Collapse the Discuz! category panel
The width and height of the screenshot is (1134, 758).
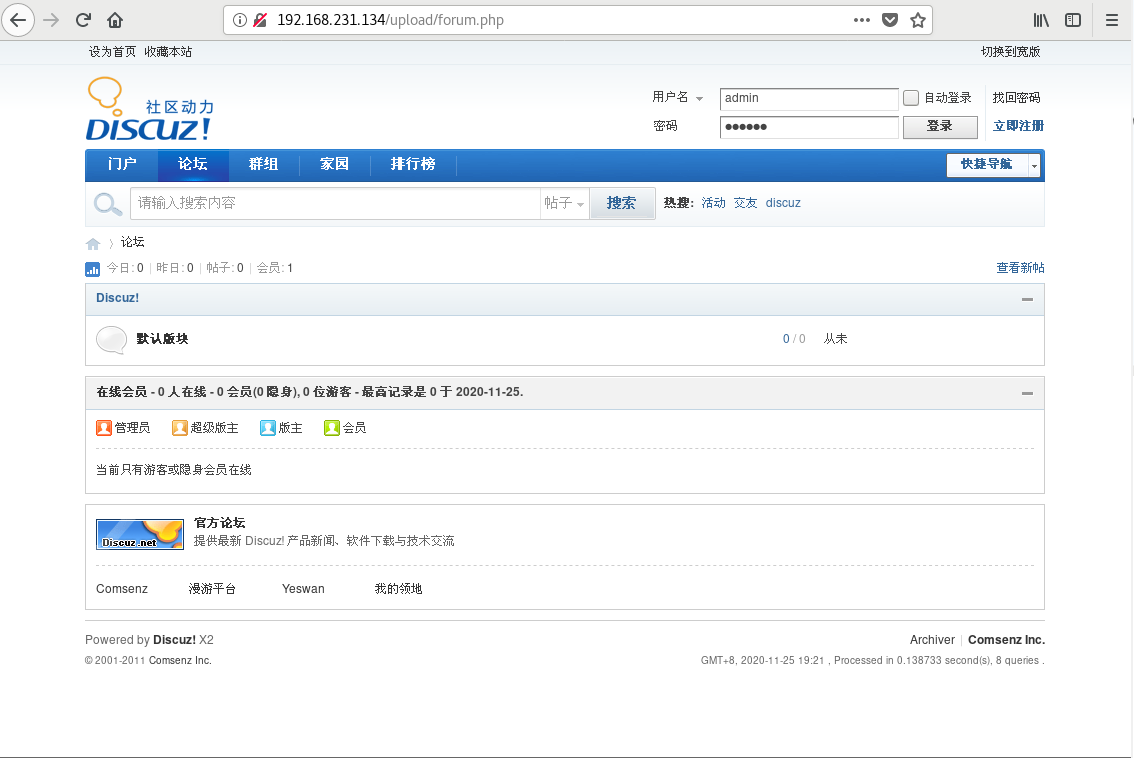tap(1026, 297)
